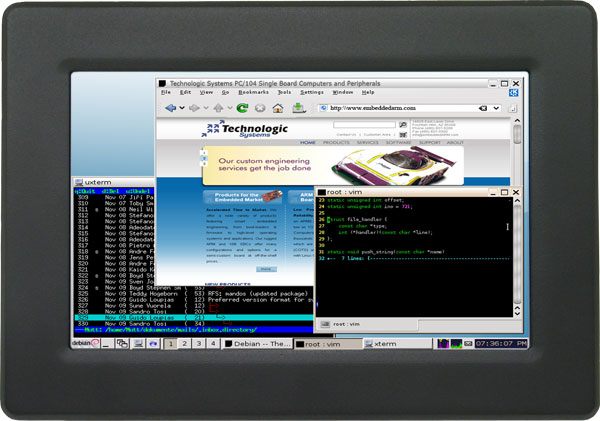Viewport: 600px width, 421px height.
Task: Click the shopping cart icon on the webpage
Action: point(403,134)
